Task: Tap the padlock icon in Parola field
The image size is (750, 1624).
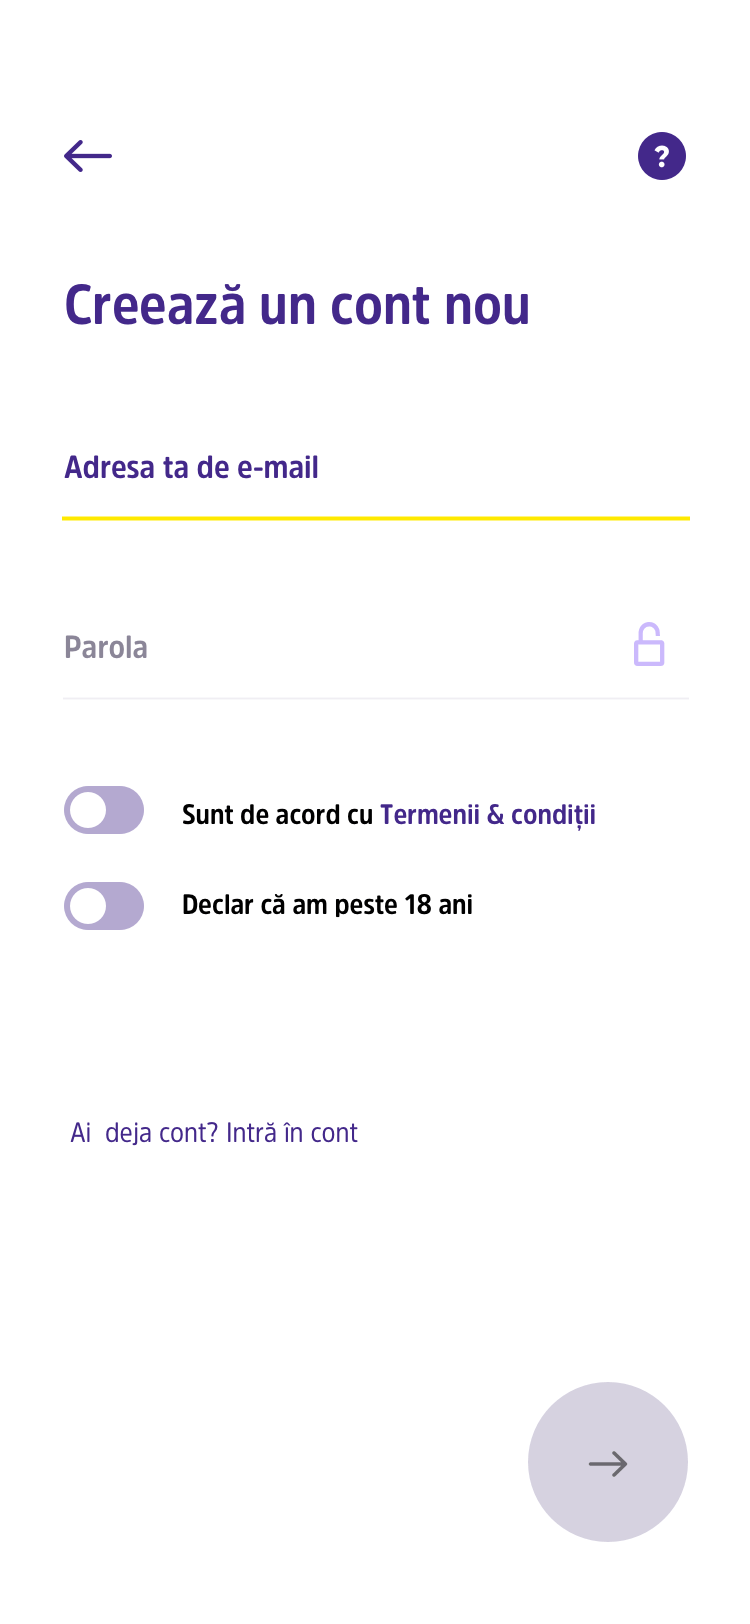Action: (649, 645)
